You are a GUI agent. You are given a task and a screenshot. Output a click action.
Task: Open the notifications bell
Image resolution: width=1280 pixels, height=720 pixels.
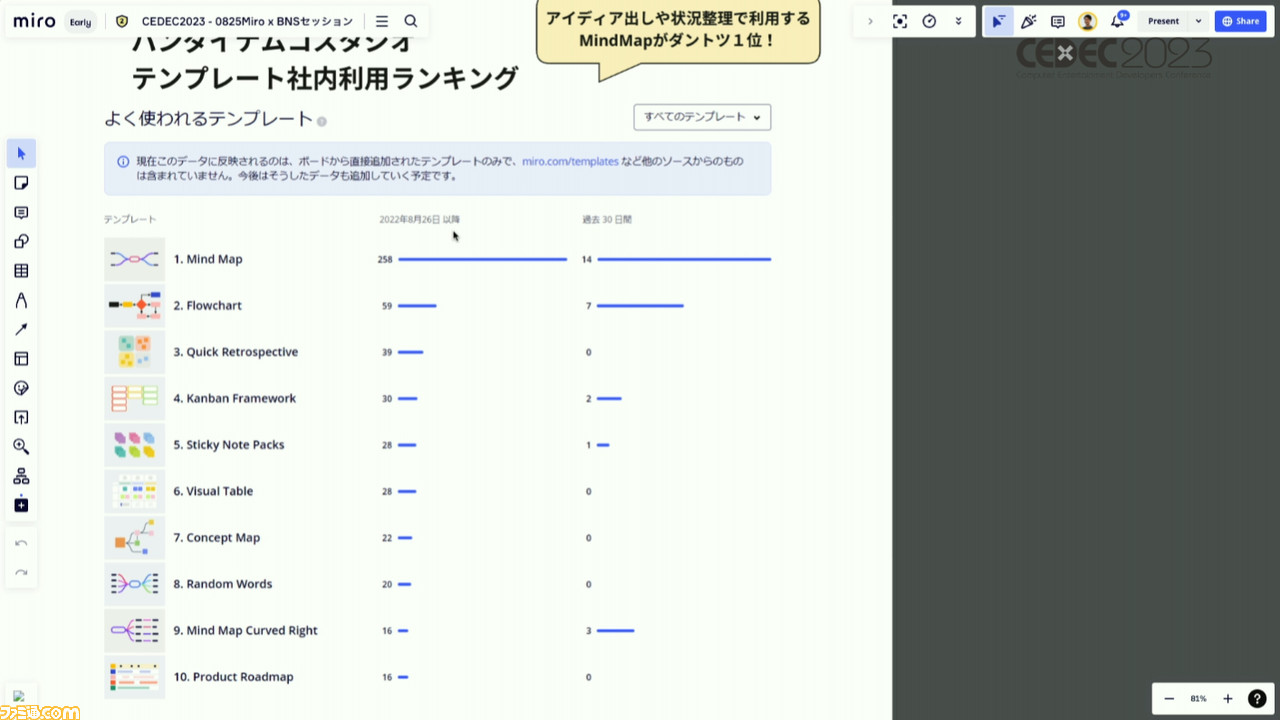tap(1117, 21)
